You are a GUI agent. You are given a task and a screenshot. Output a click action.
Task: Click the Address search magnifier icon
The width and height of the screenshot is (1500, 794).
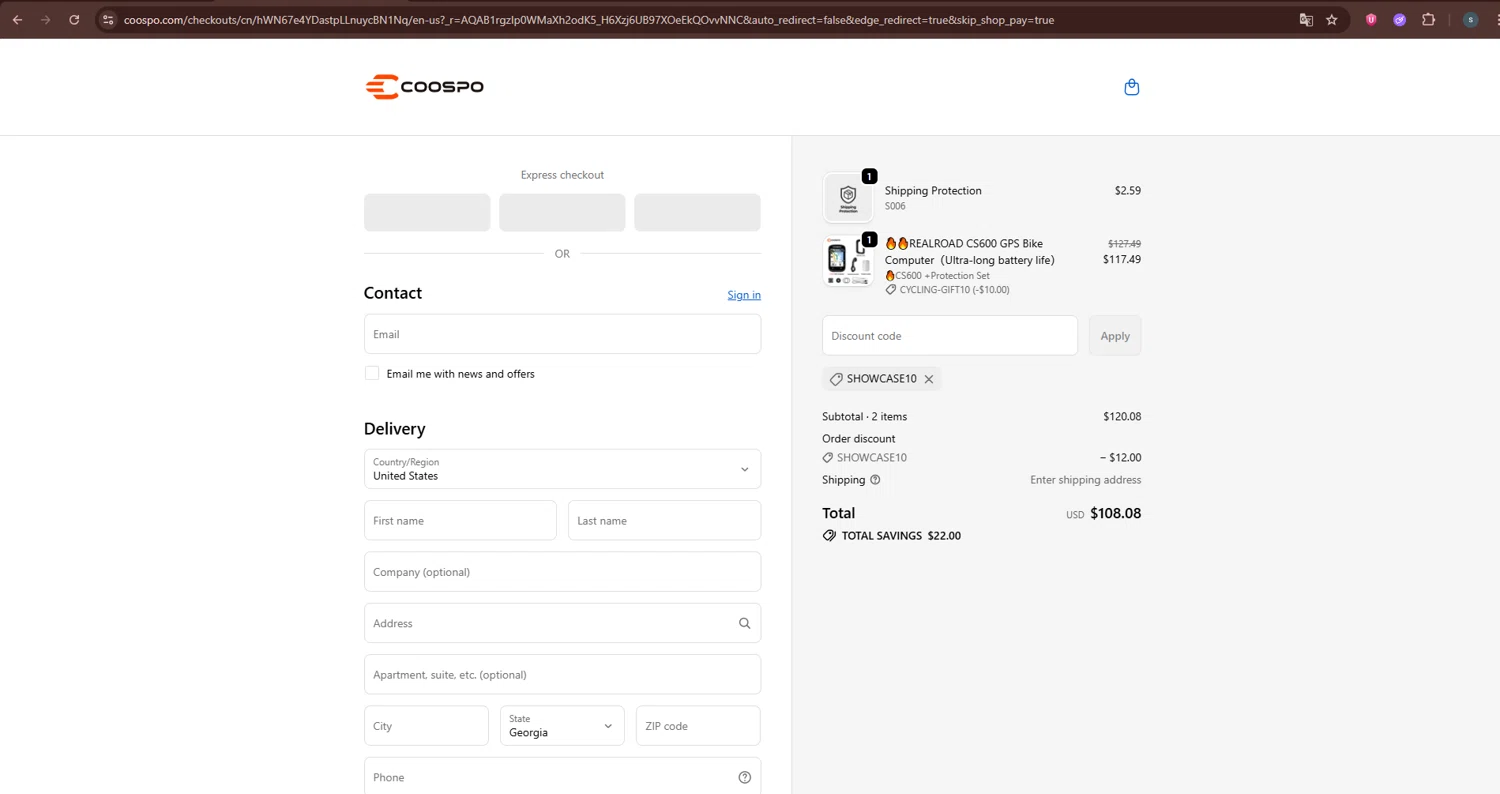744,623
